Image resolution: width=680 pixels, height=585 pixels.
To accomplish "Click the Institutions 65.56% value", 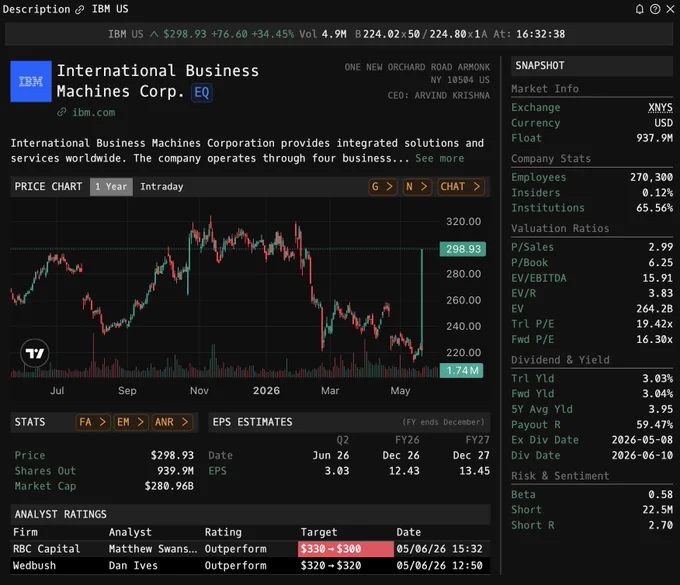I will 654,208.
